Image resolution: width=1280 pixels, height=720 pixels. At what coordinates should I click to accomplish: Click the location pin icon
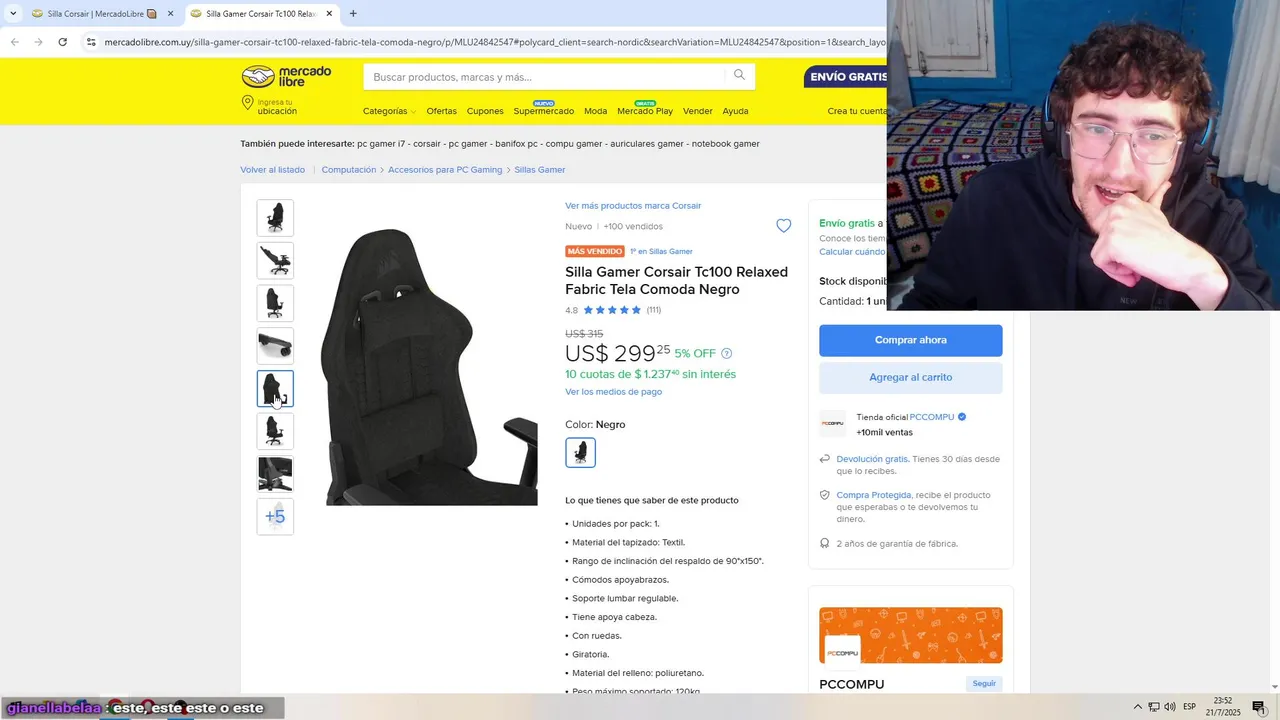coord(247,104)
